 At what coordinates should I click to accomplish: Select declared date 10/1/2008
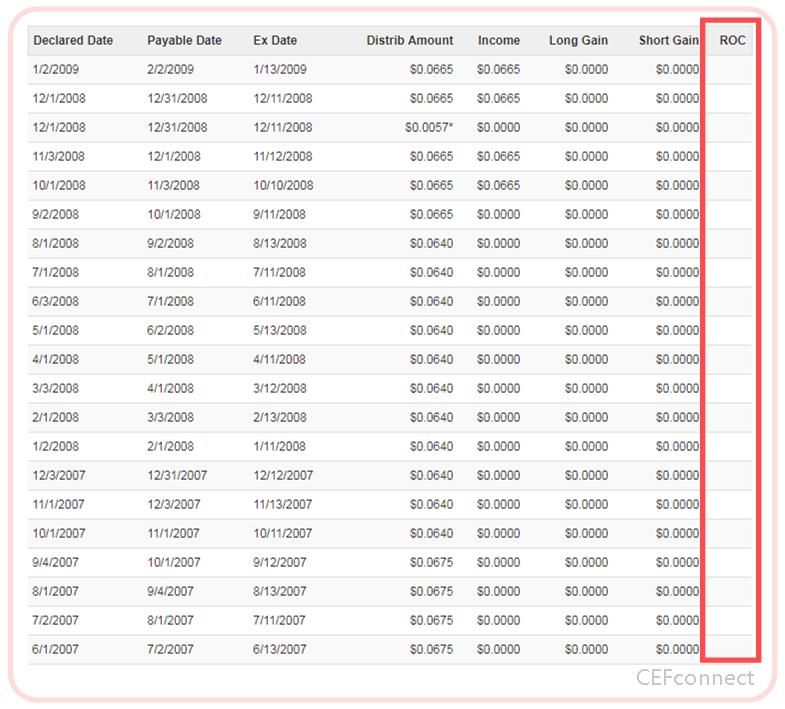click(59, 186)
